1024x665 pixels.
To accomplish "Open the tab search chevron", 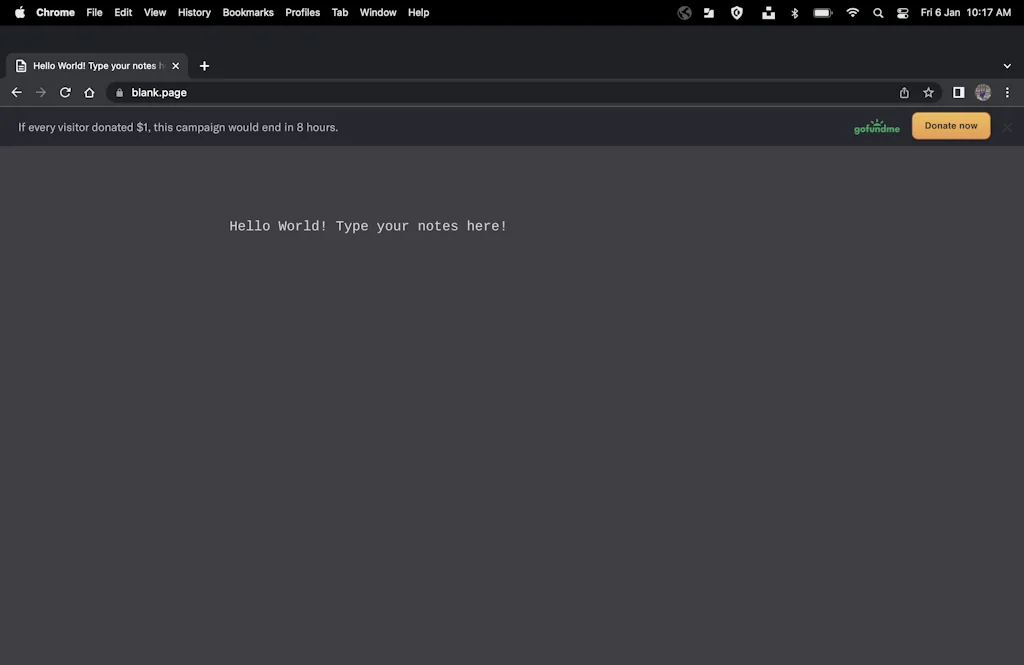I will coord(1007,65).
